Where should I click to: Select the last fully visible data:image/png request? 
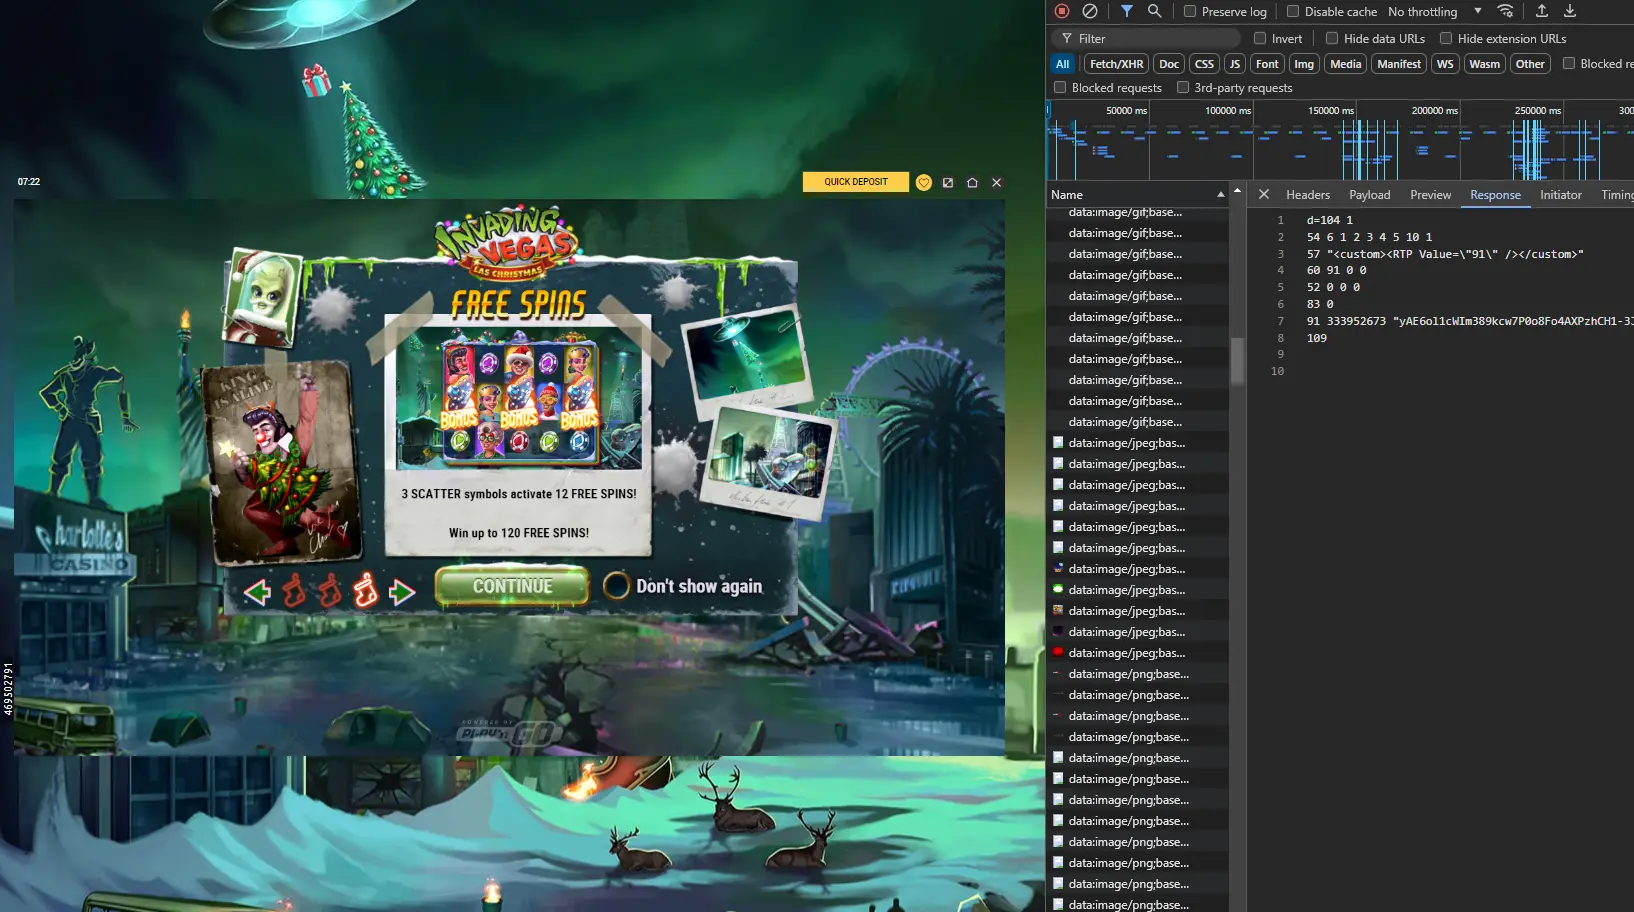1137,884
